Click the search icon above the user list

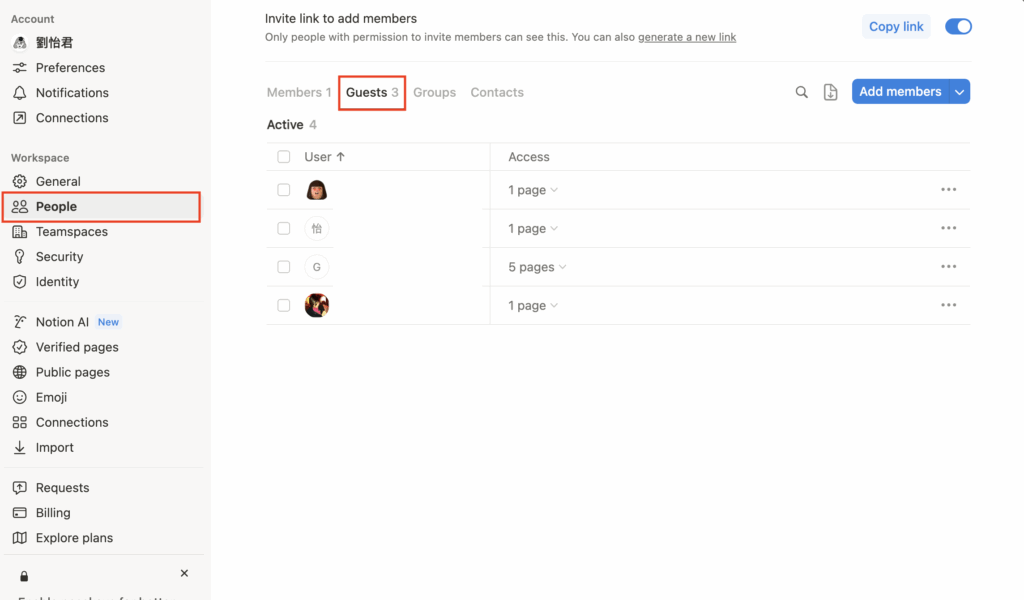coord(801,92)
